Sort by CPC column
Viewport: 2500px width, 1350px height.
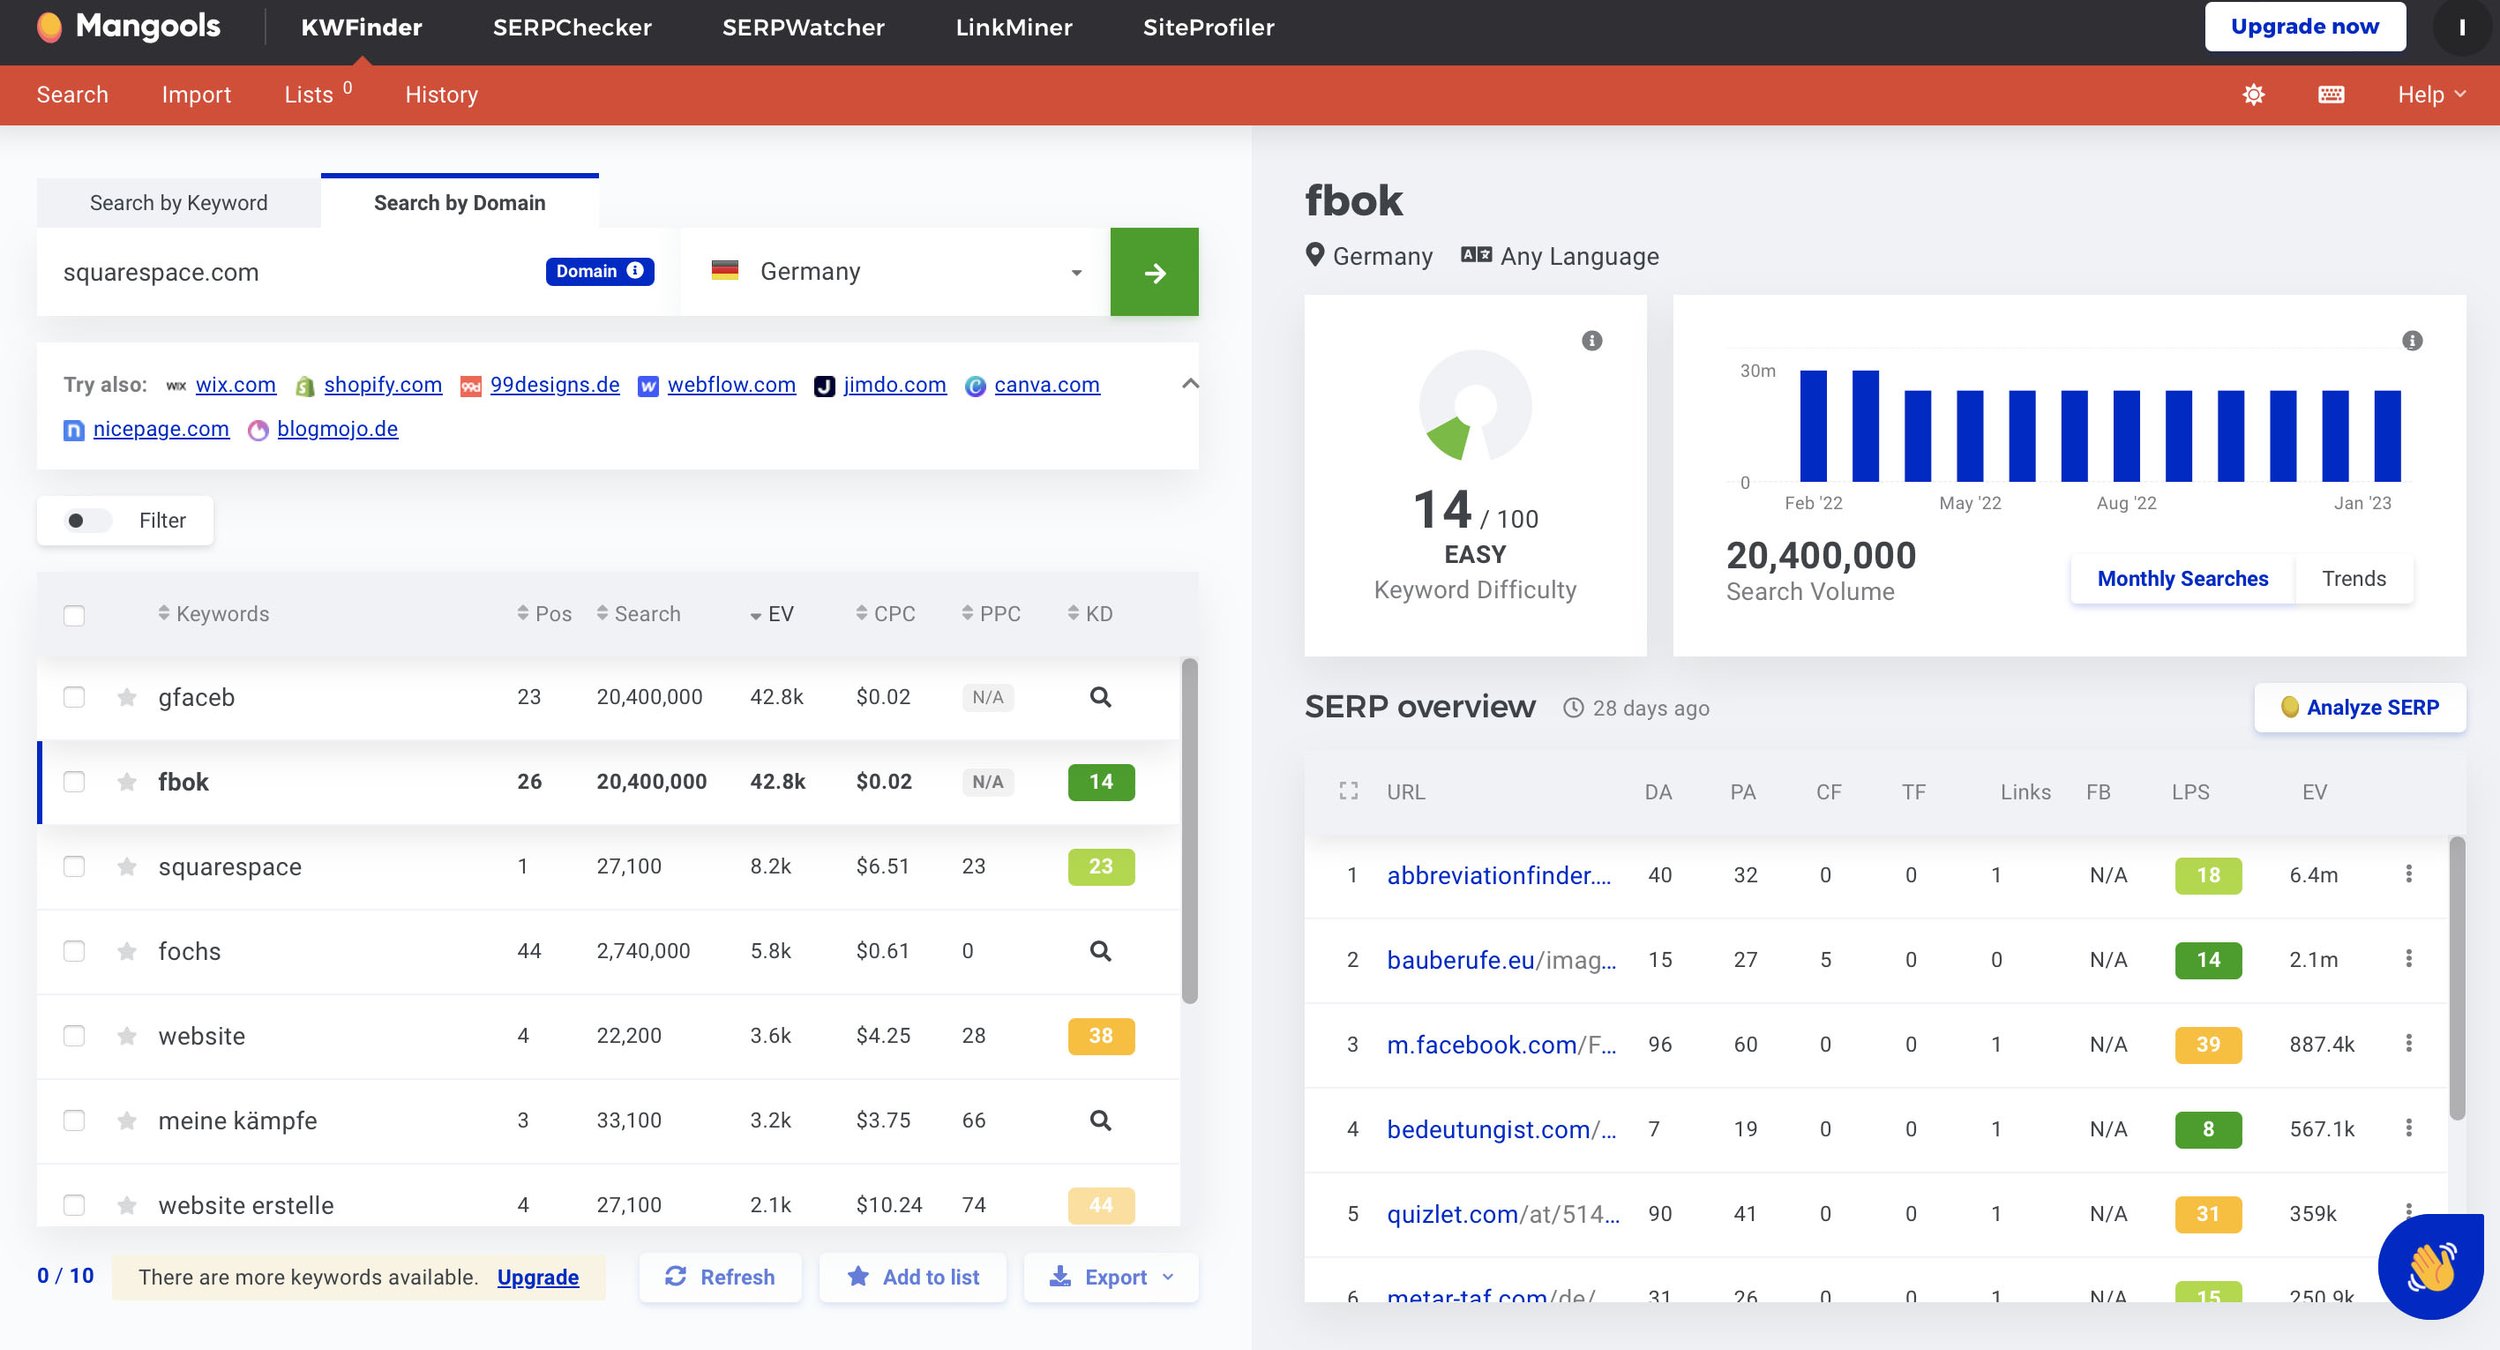(x=885, y=614)
